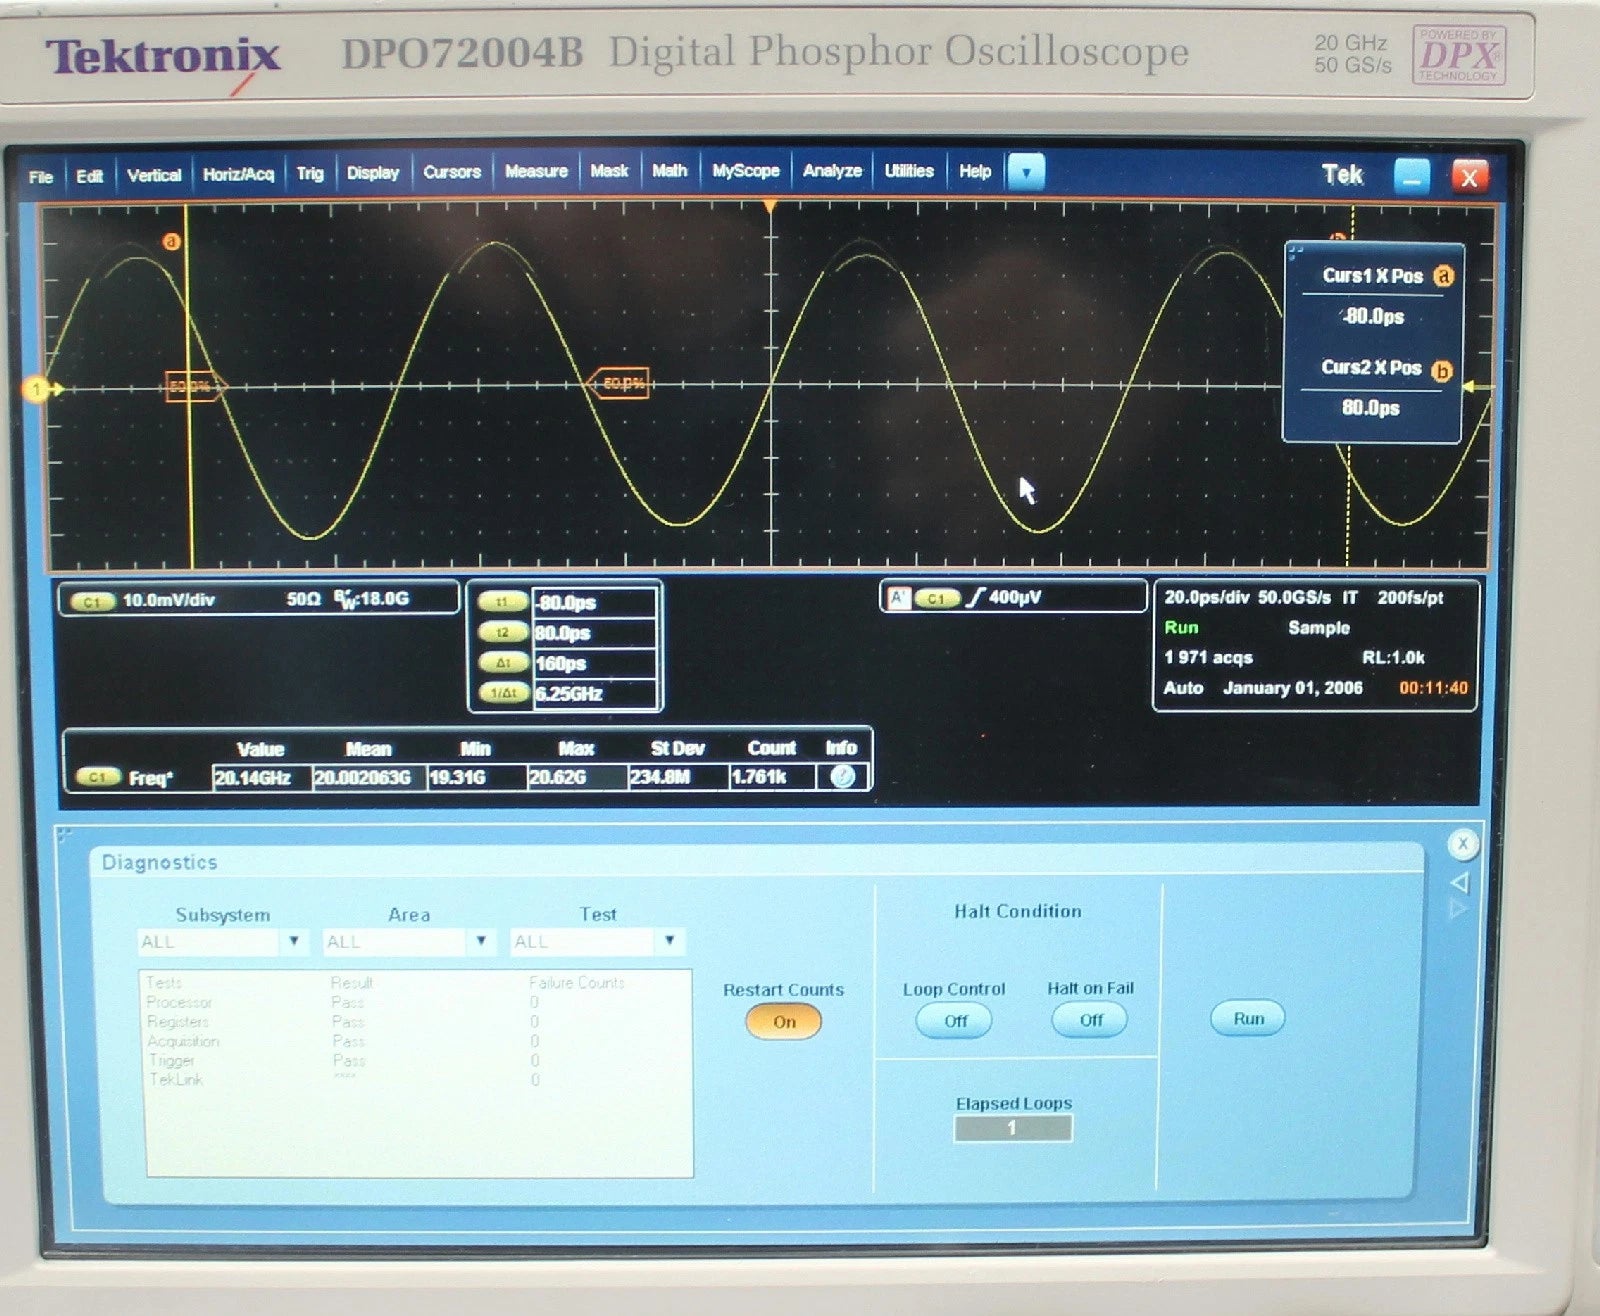Open the Trig menu

point(310,173)
